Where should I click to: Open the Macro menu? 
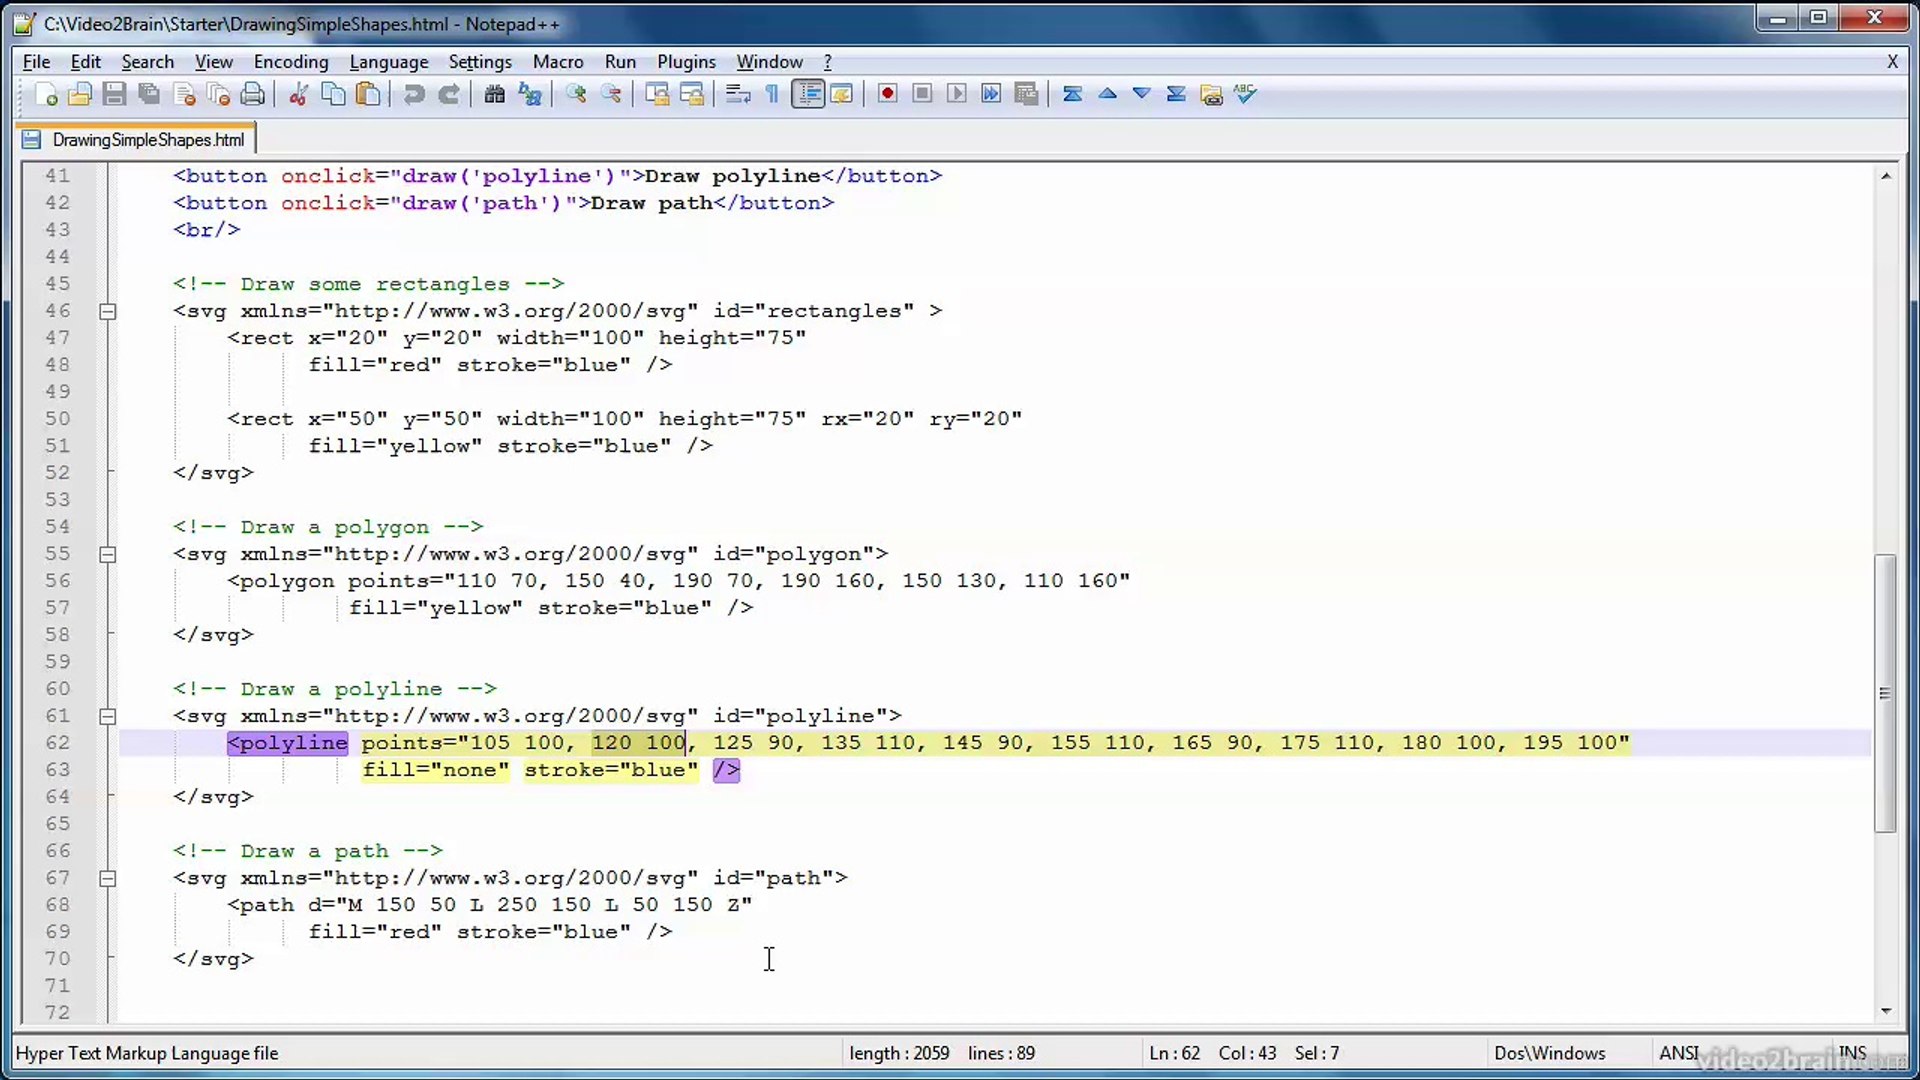coord(558,62)
